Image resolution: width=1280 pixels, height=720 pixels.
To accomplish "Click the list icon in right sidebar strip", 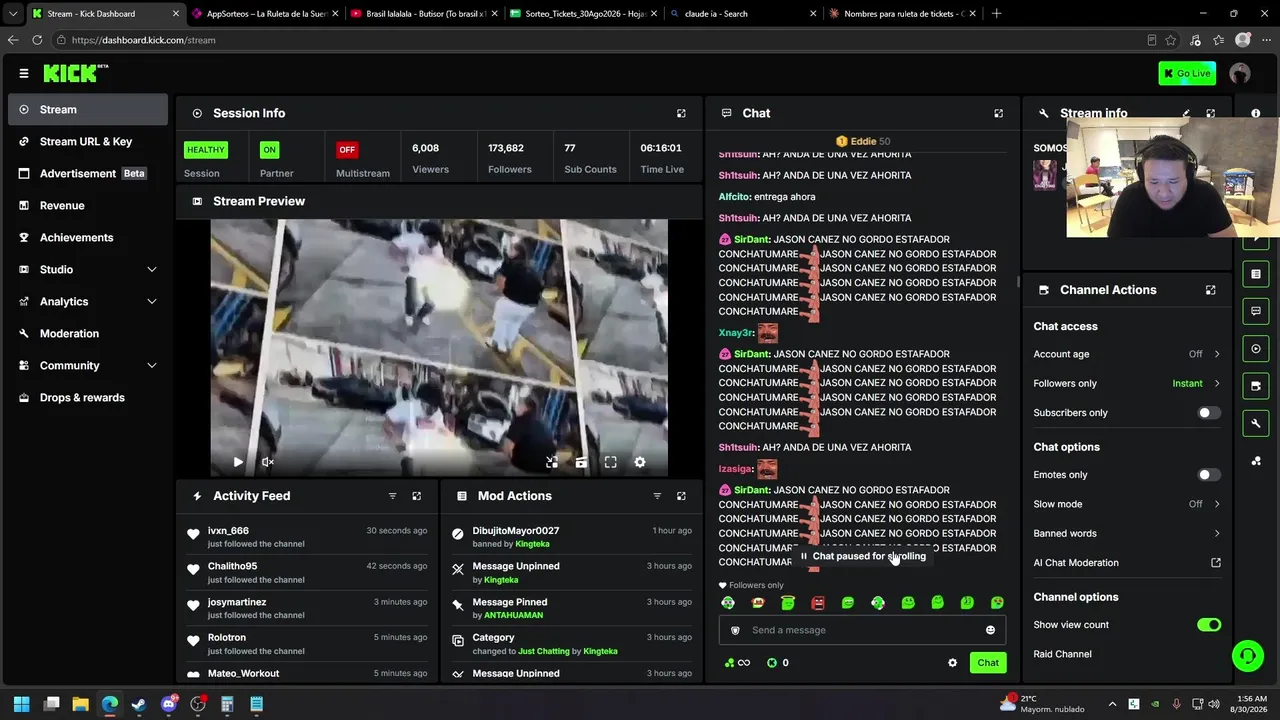I will 1256,274.
